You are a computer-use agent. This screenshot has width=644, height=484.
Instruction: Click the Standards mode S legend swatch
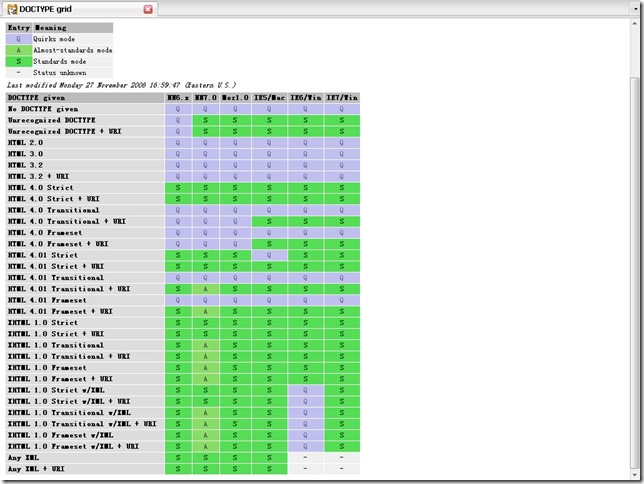[x=18, y=61]
